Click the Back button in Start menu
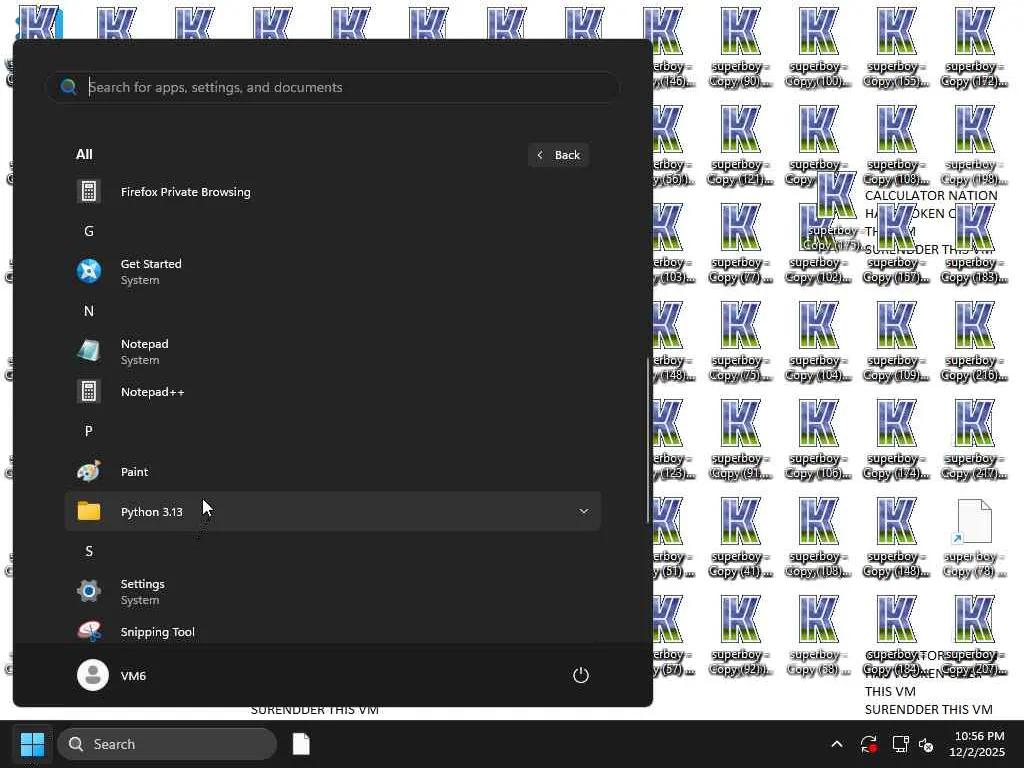Screen dimensions: 1024x768 pos(558,155)
